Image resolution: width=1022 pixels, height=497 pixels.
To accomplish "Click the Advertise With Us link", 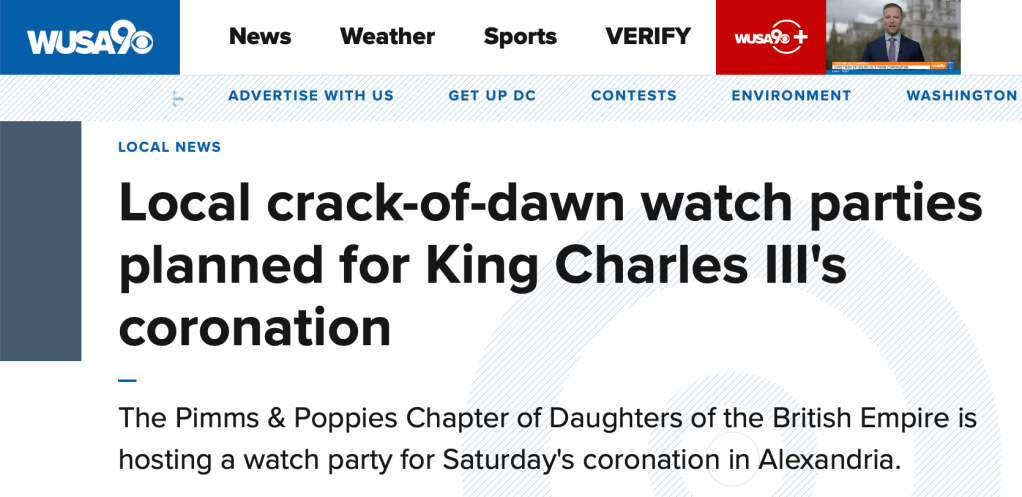I will point(311,96).
